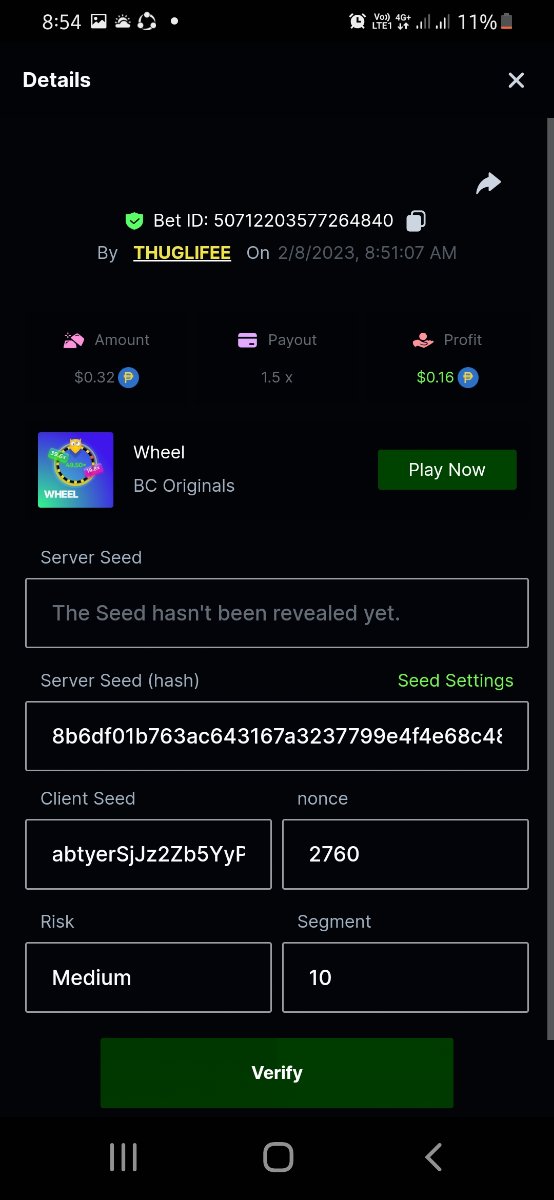The image size is (554, 1200).
Task: Tap the share arrow icon
Action: (x=488, y=183)
